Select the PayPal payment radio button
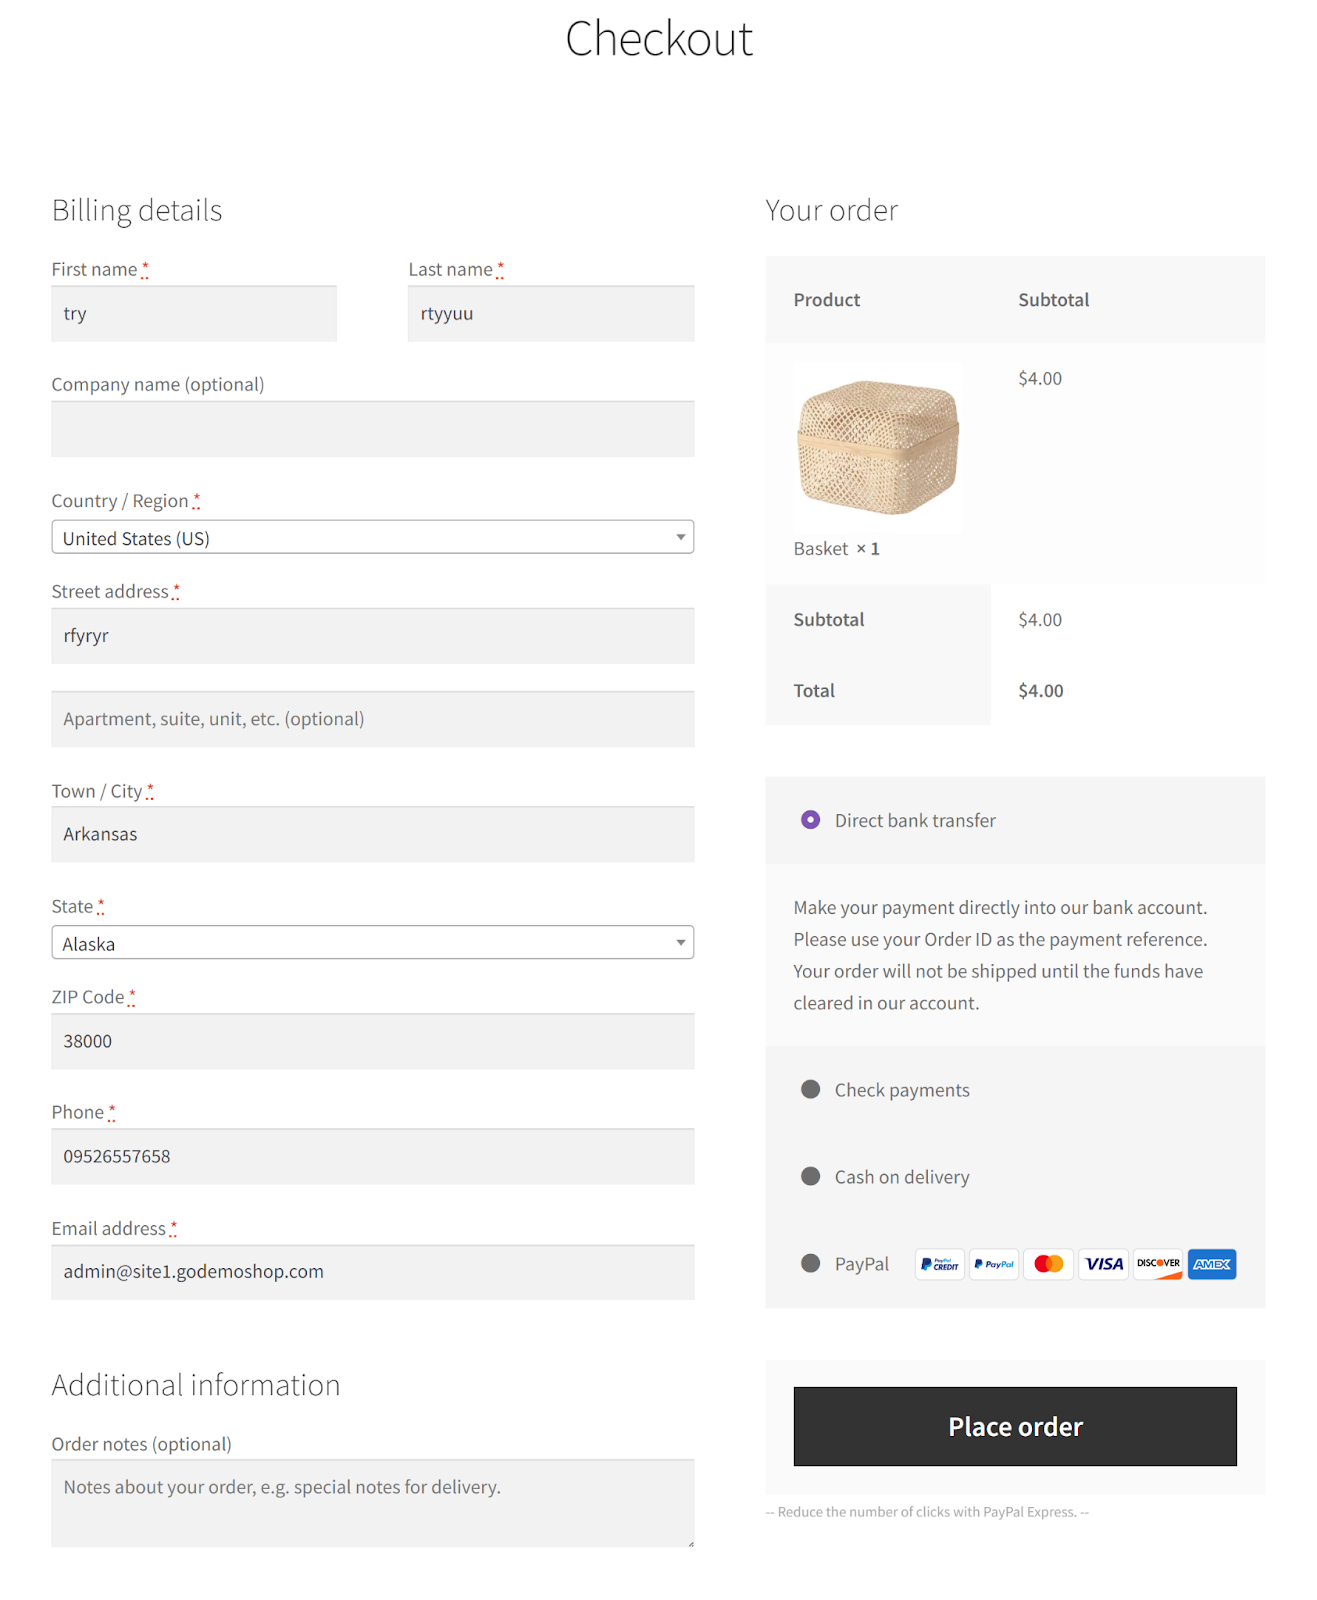The image size is (1317, 1600). (811, 1263)
